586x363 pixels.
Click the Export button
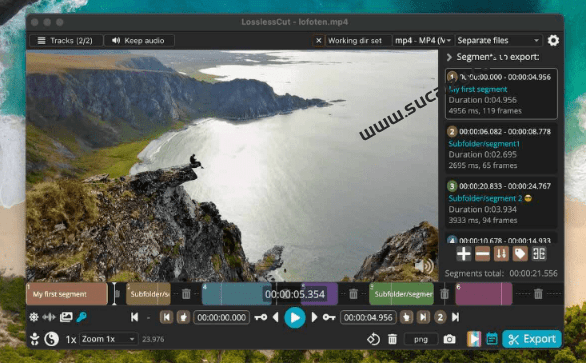(x=532, y=339)
